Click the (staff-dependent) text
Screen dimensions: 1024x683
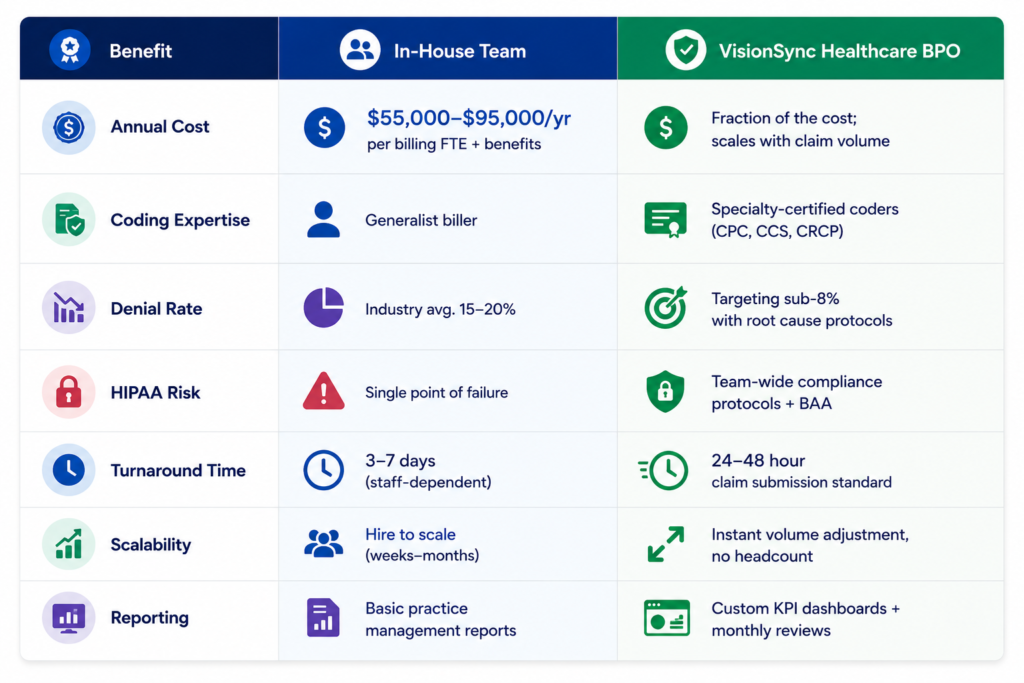click(x=428, y=482)
